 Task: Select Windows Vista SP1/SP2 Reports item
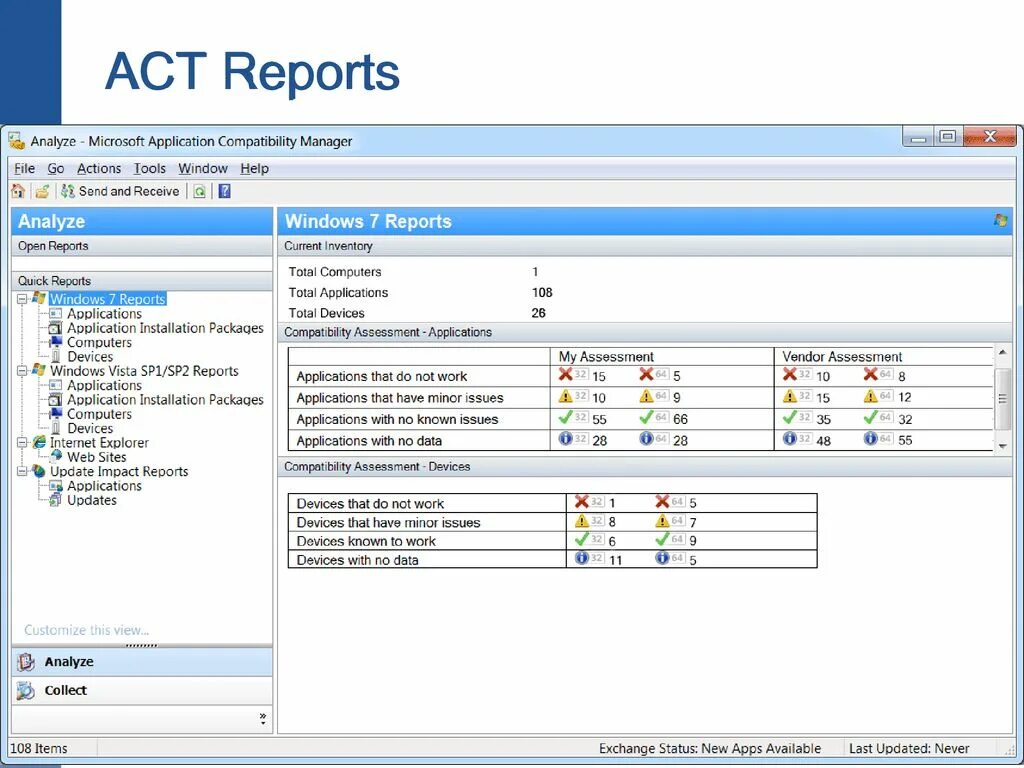tap(144, 371)
